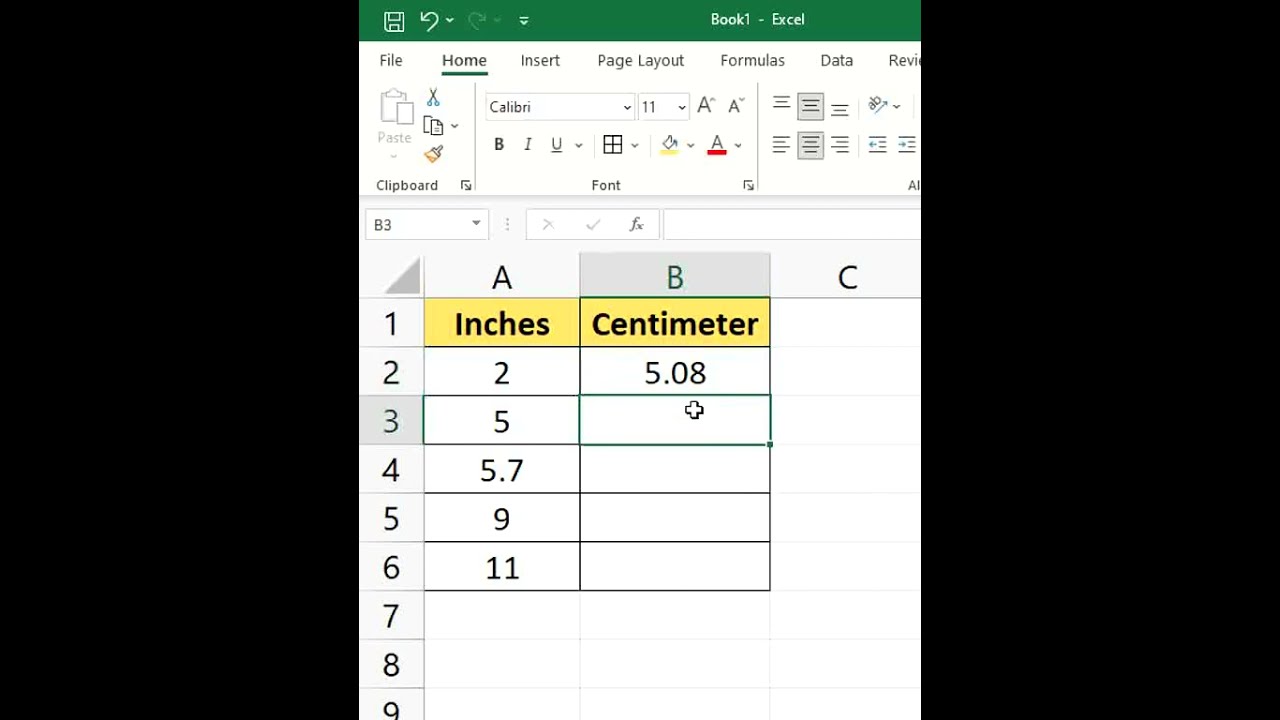Open Clipboard pane dialog launcher
This screenshot has height=720, width=1280.
466,185
